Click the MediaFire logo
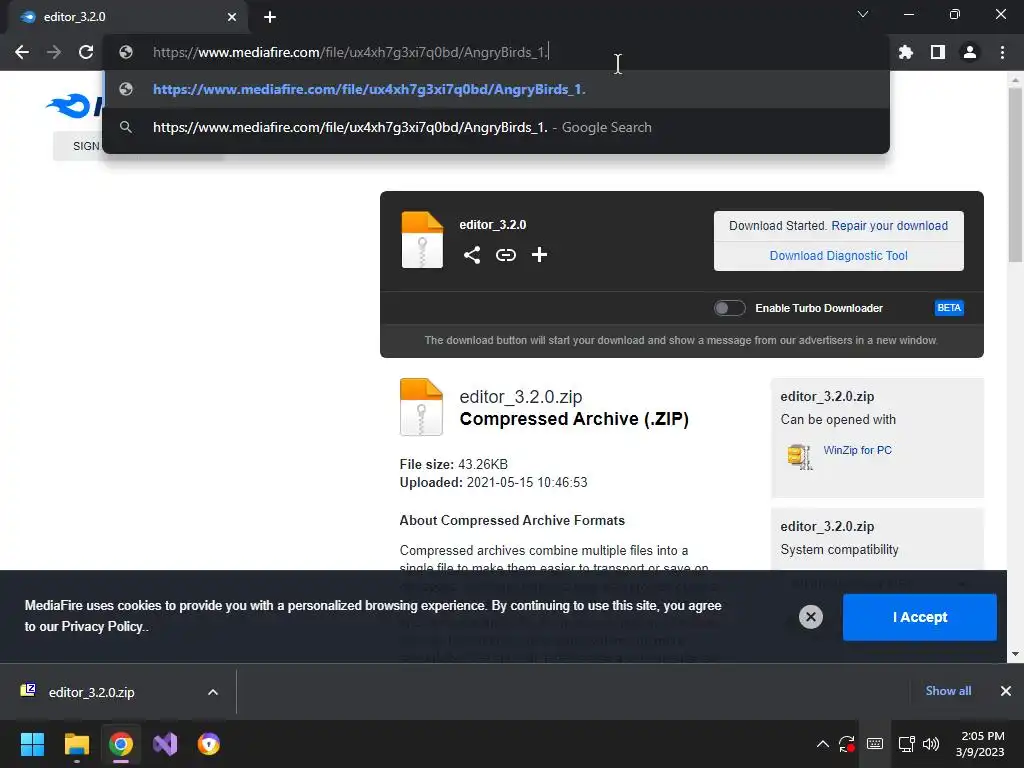 [x=73, y=104]
